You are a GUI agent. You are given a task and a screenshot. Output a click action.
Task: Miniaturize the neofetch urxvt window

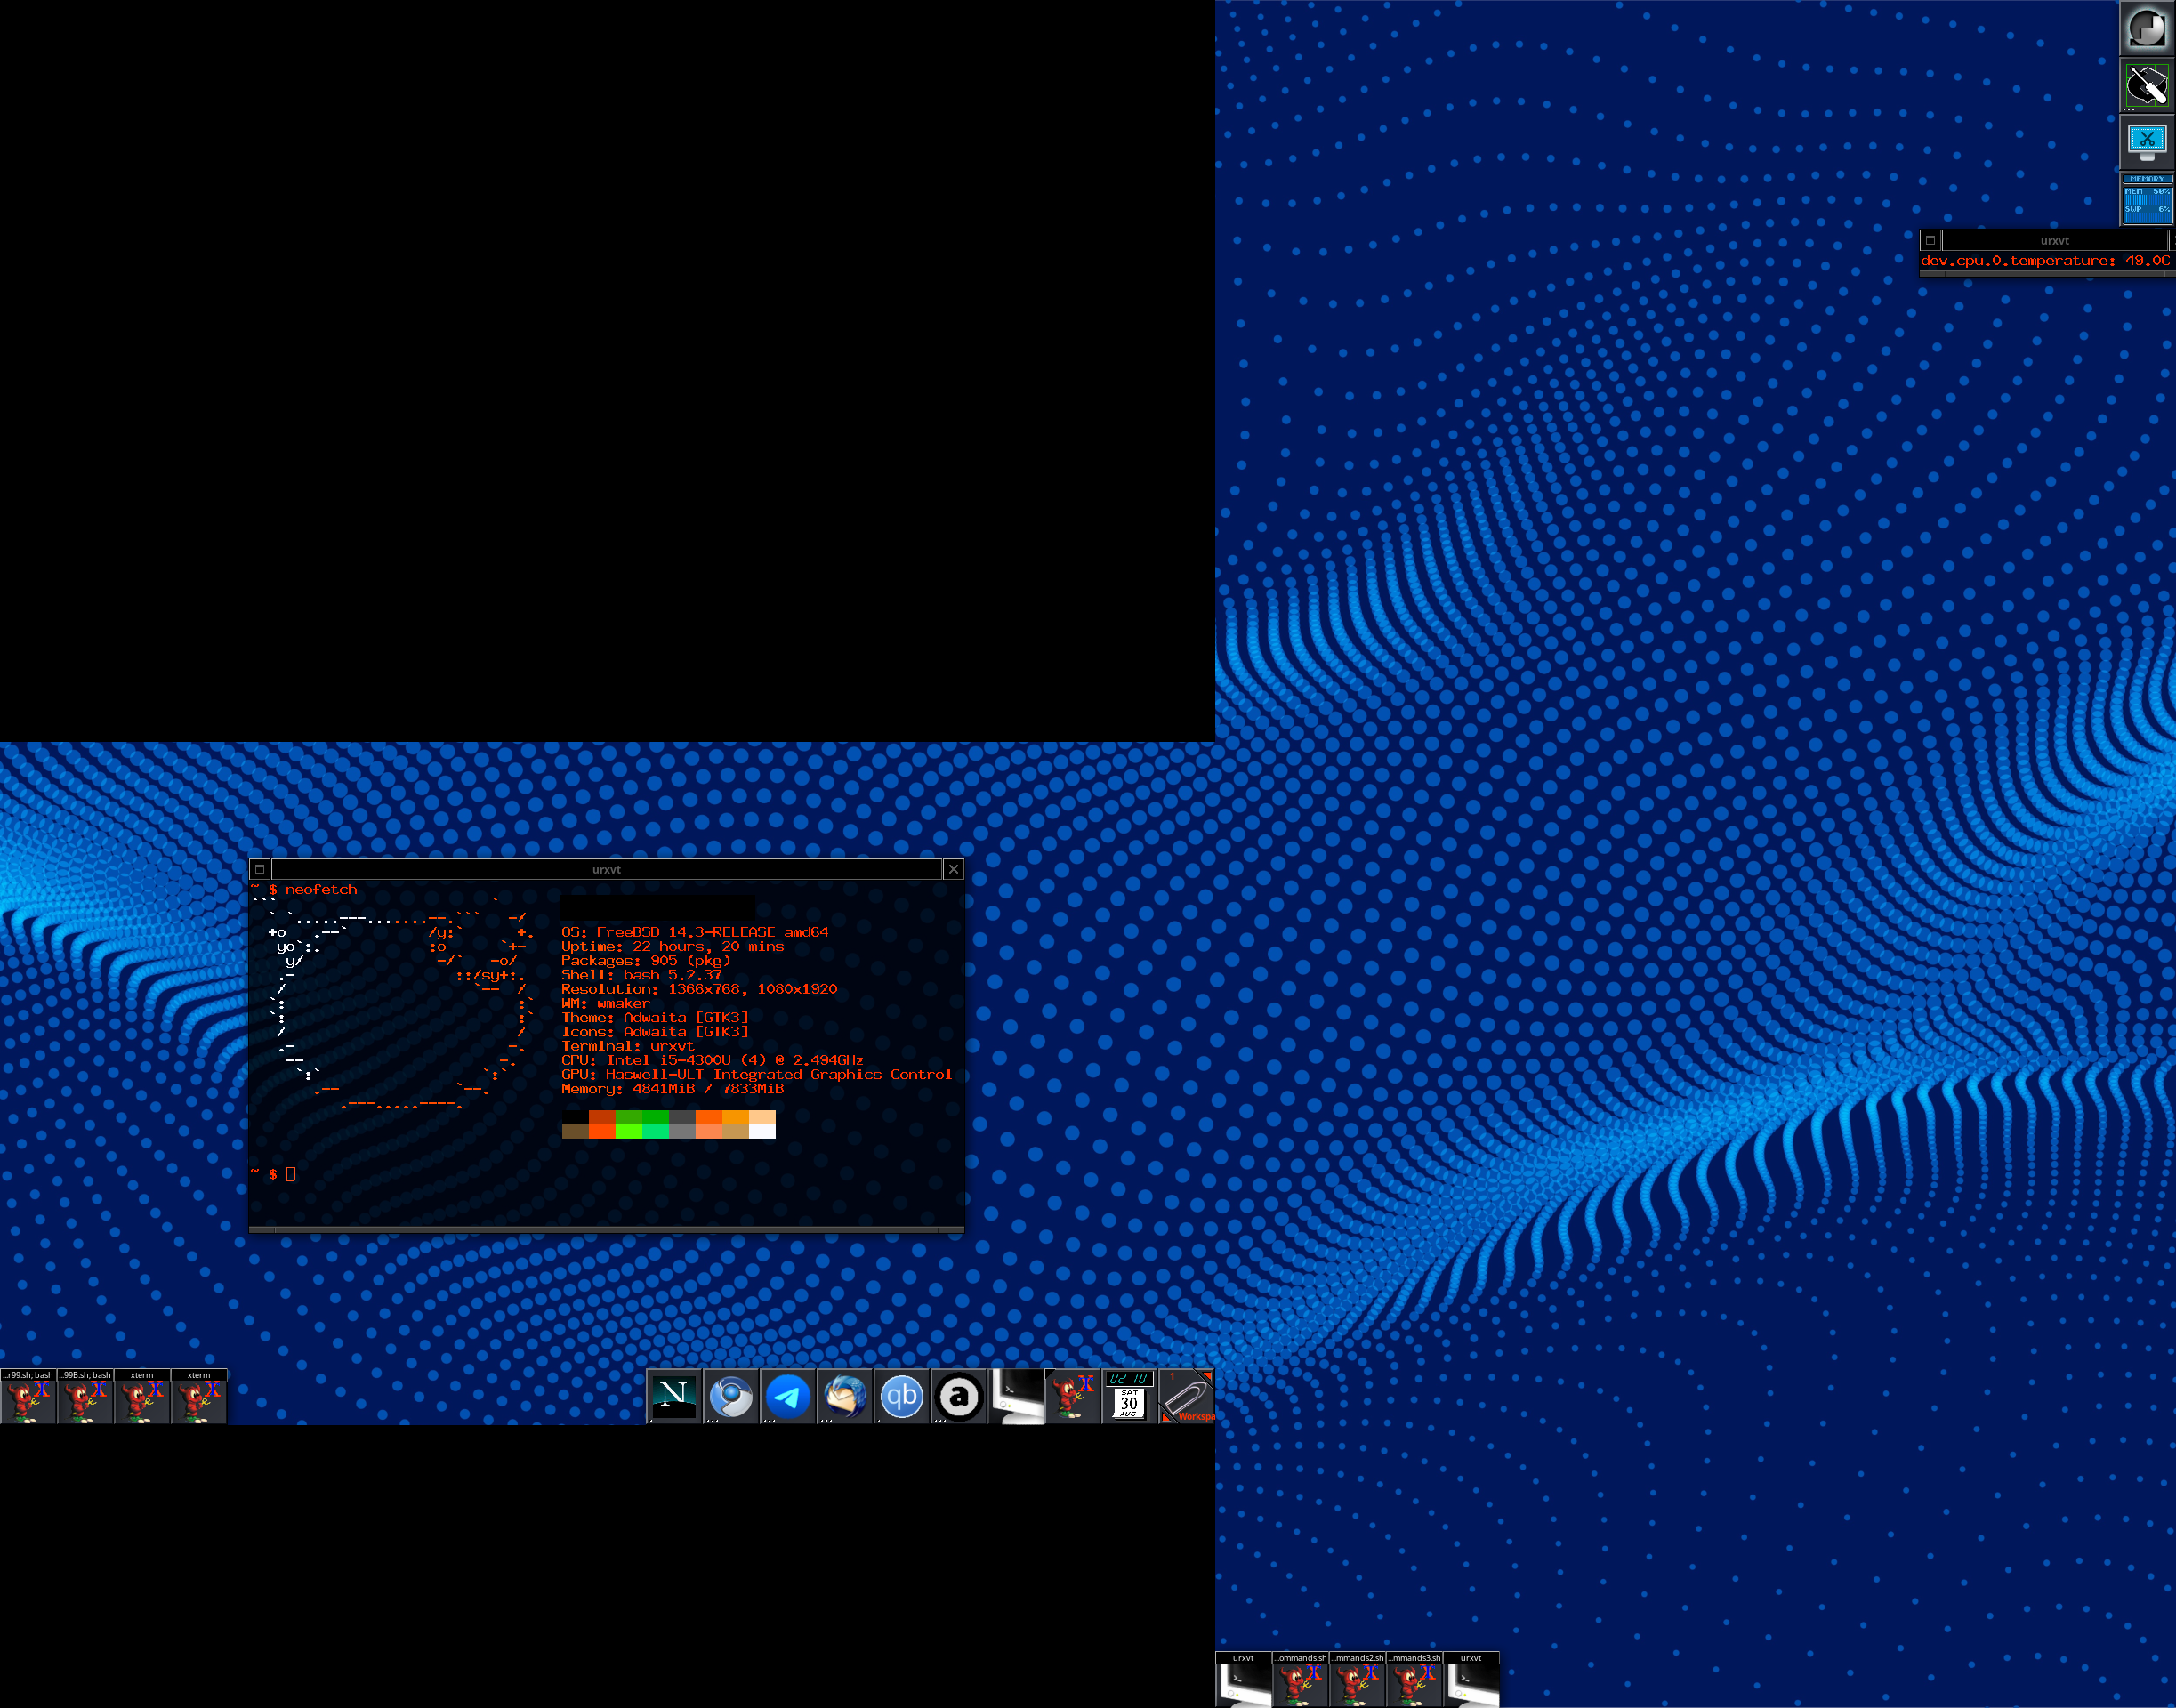tap(260, 869)
